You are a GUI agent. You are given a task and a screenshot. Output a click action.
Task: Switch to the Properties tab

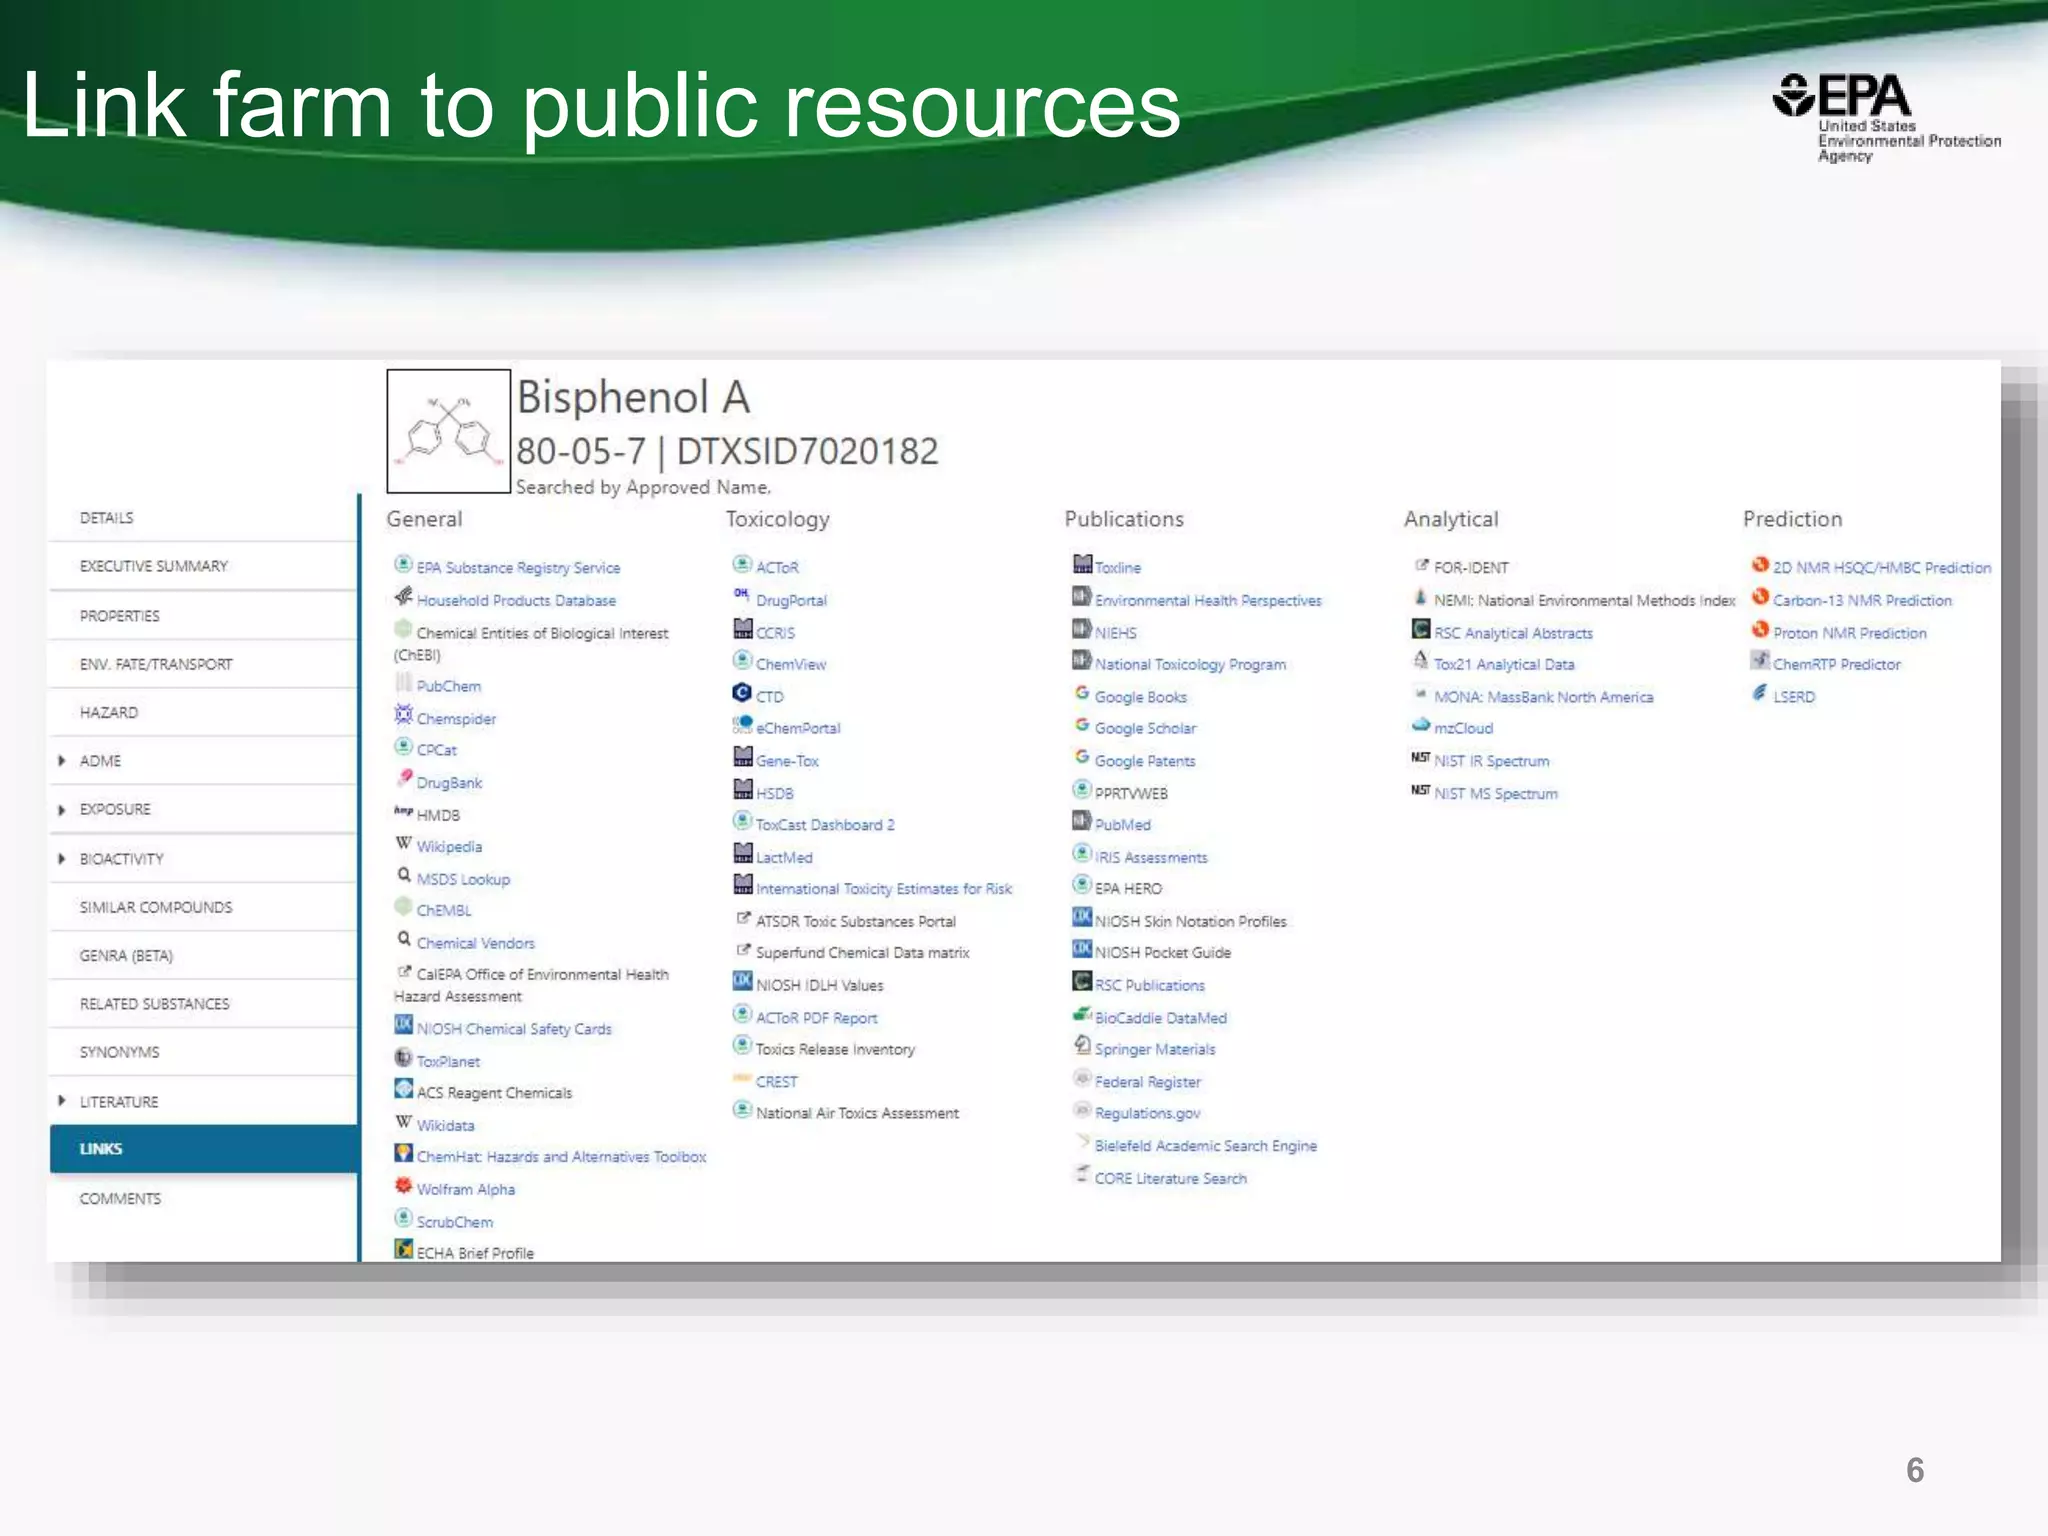(x=203, y=616)
